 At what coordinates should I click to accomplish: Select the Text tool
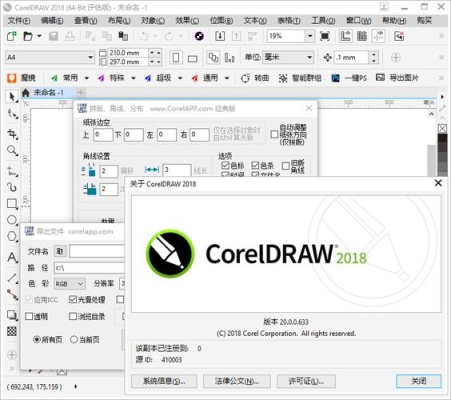[12, 258]
